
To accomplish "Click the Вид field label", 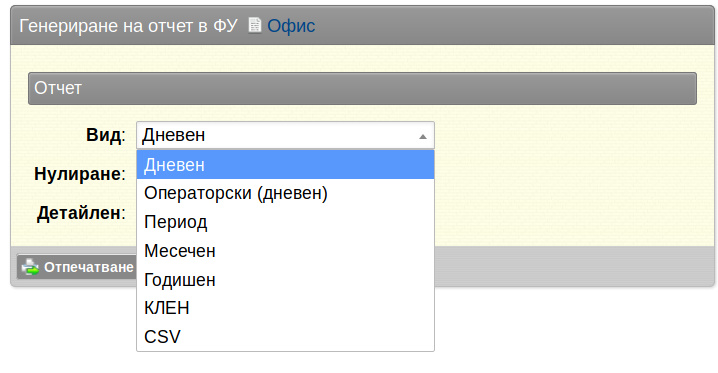I will pos(105,135).
